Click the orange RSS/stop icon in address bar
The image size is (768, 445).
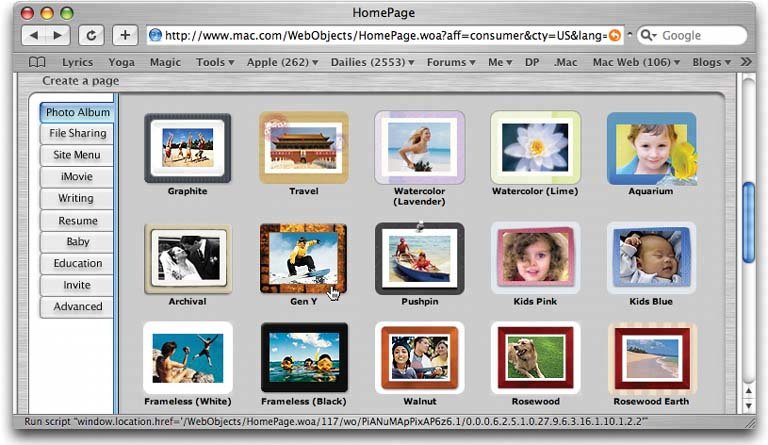click(x=615, y=35)
